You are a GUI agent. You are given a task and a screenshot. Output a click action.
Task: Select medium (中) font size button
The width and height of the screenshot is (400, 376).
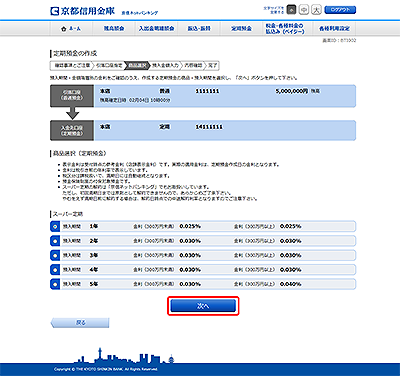point(304,10)
